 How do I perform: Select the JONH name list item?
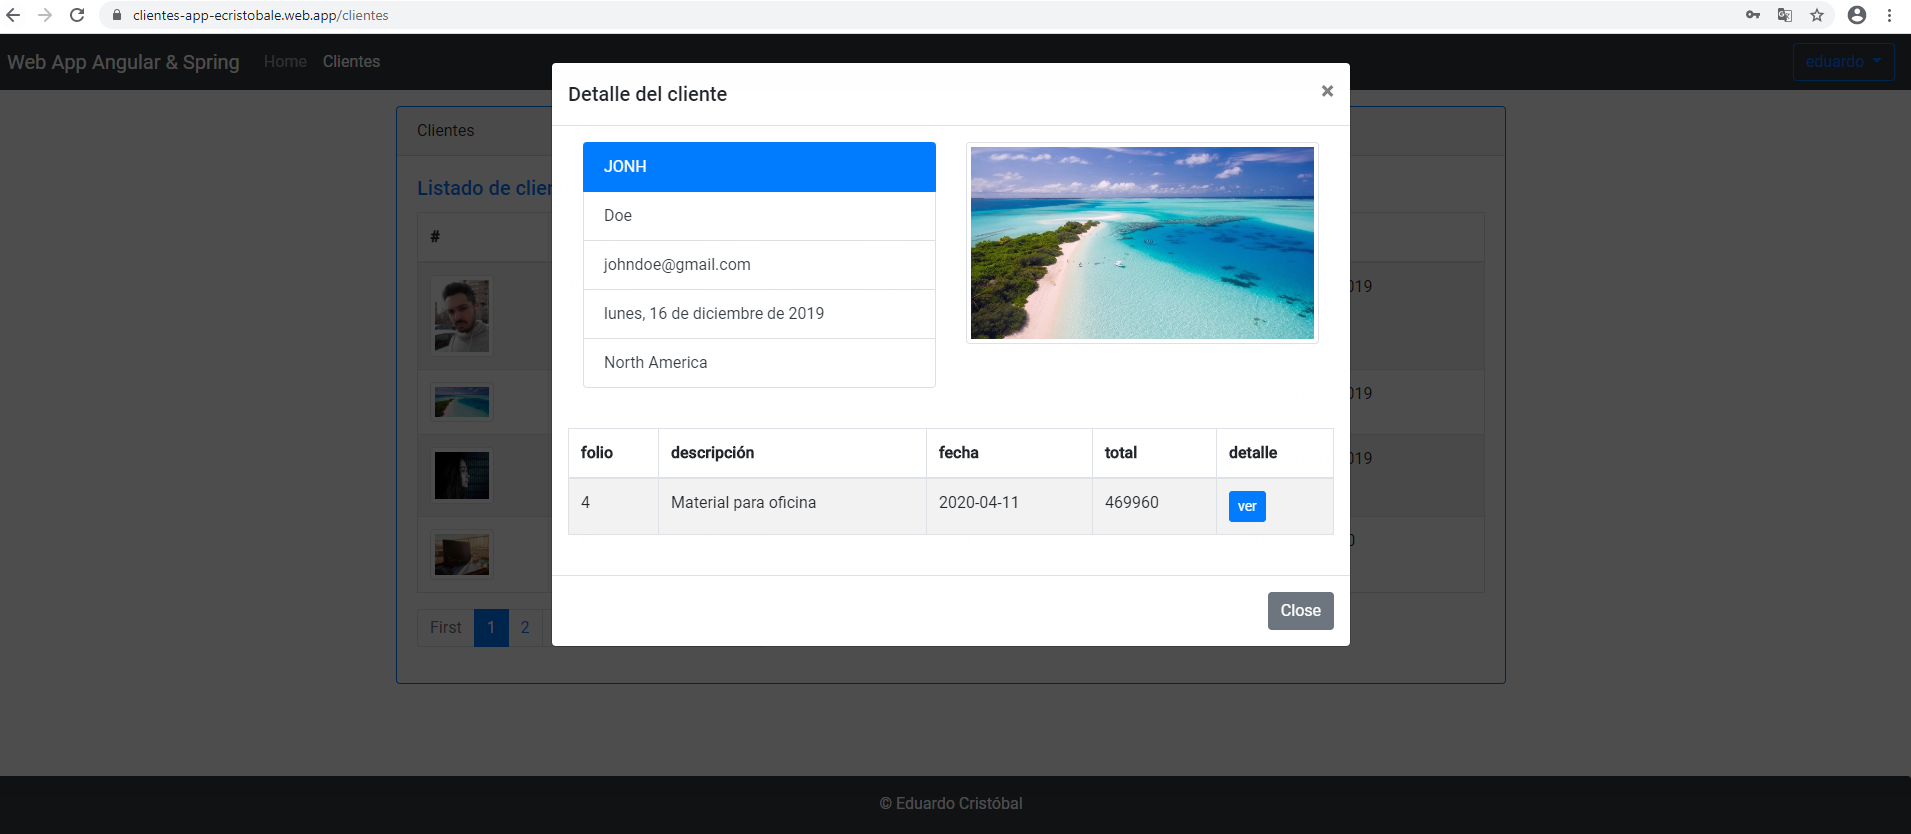pyautogui.click(x=759, y=167)
